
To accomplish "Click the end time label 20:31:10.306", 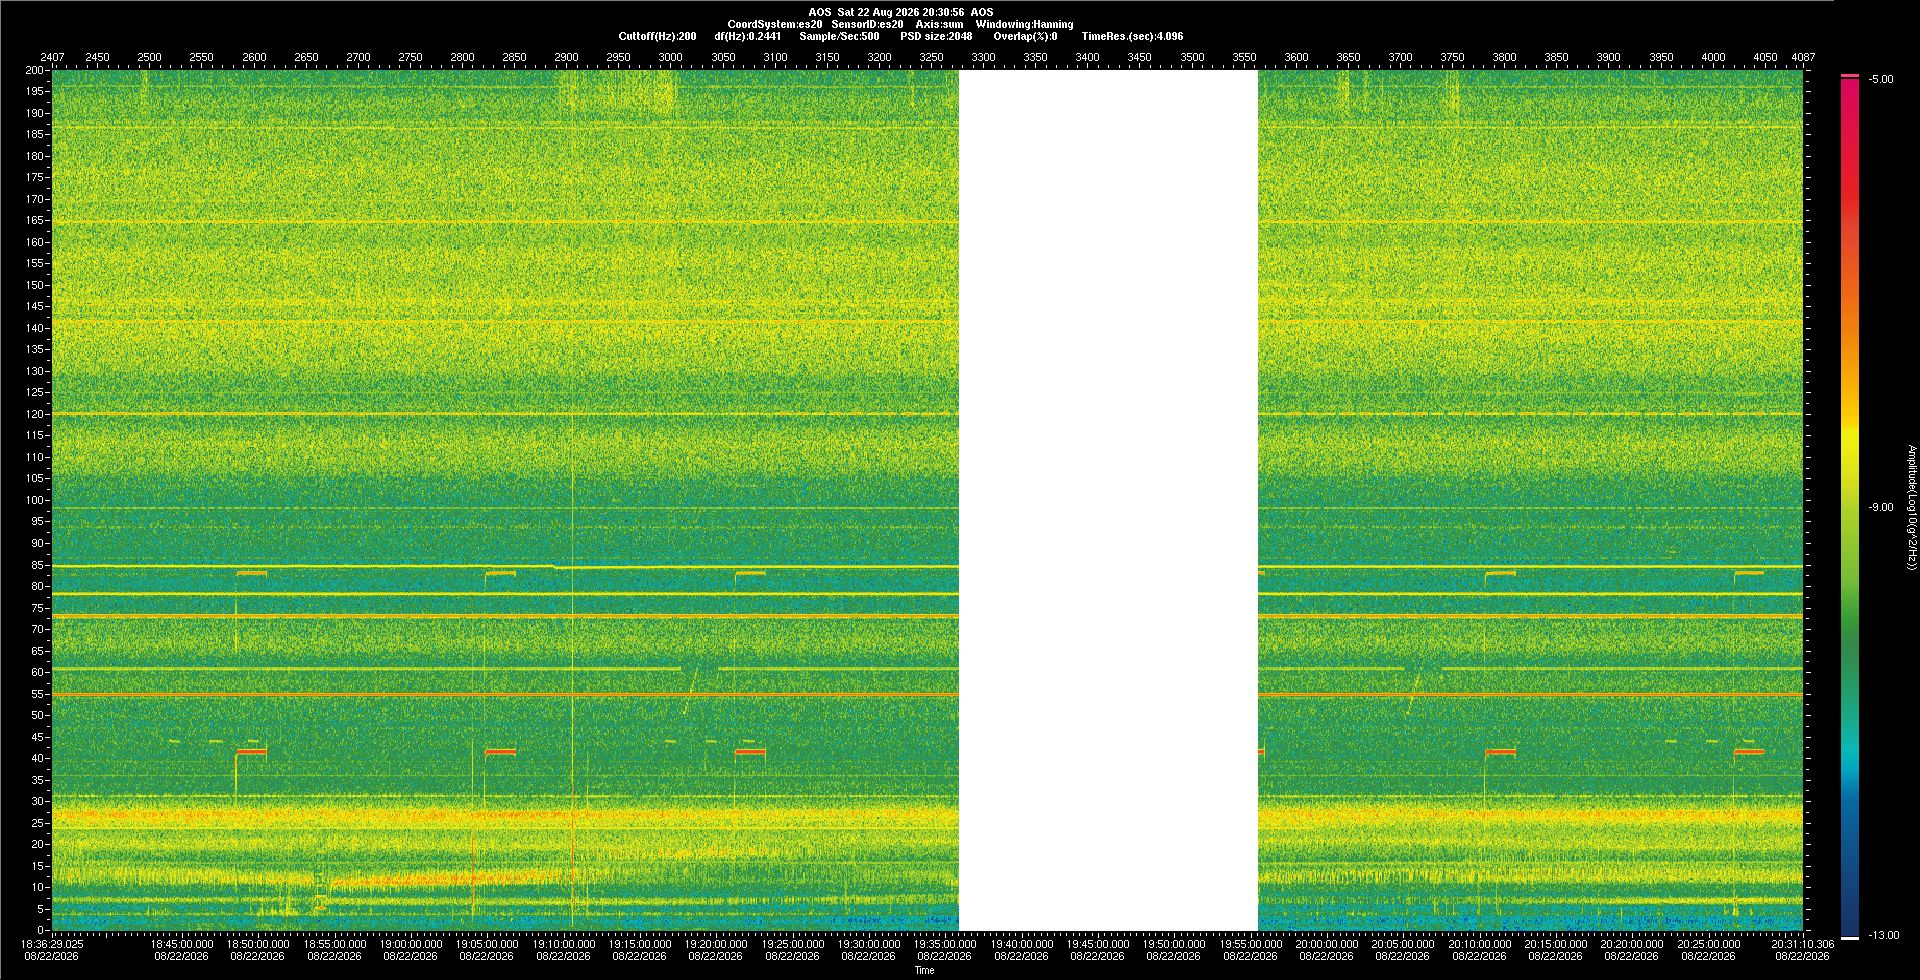I will (x=1803, y=943).
